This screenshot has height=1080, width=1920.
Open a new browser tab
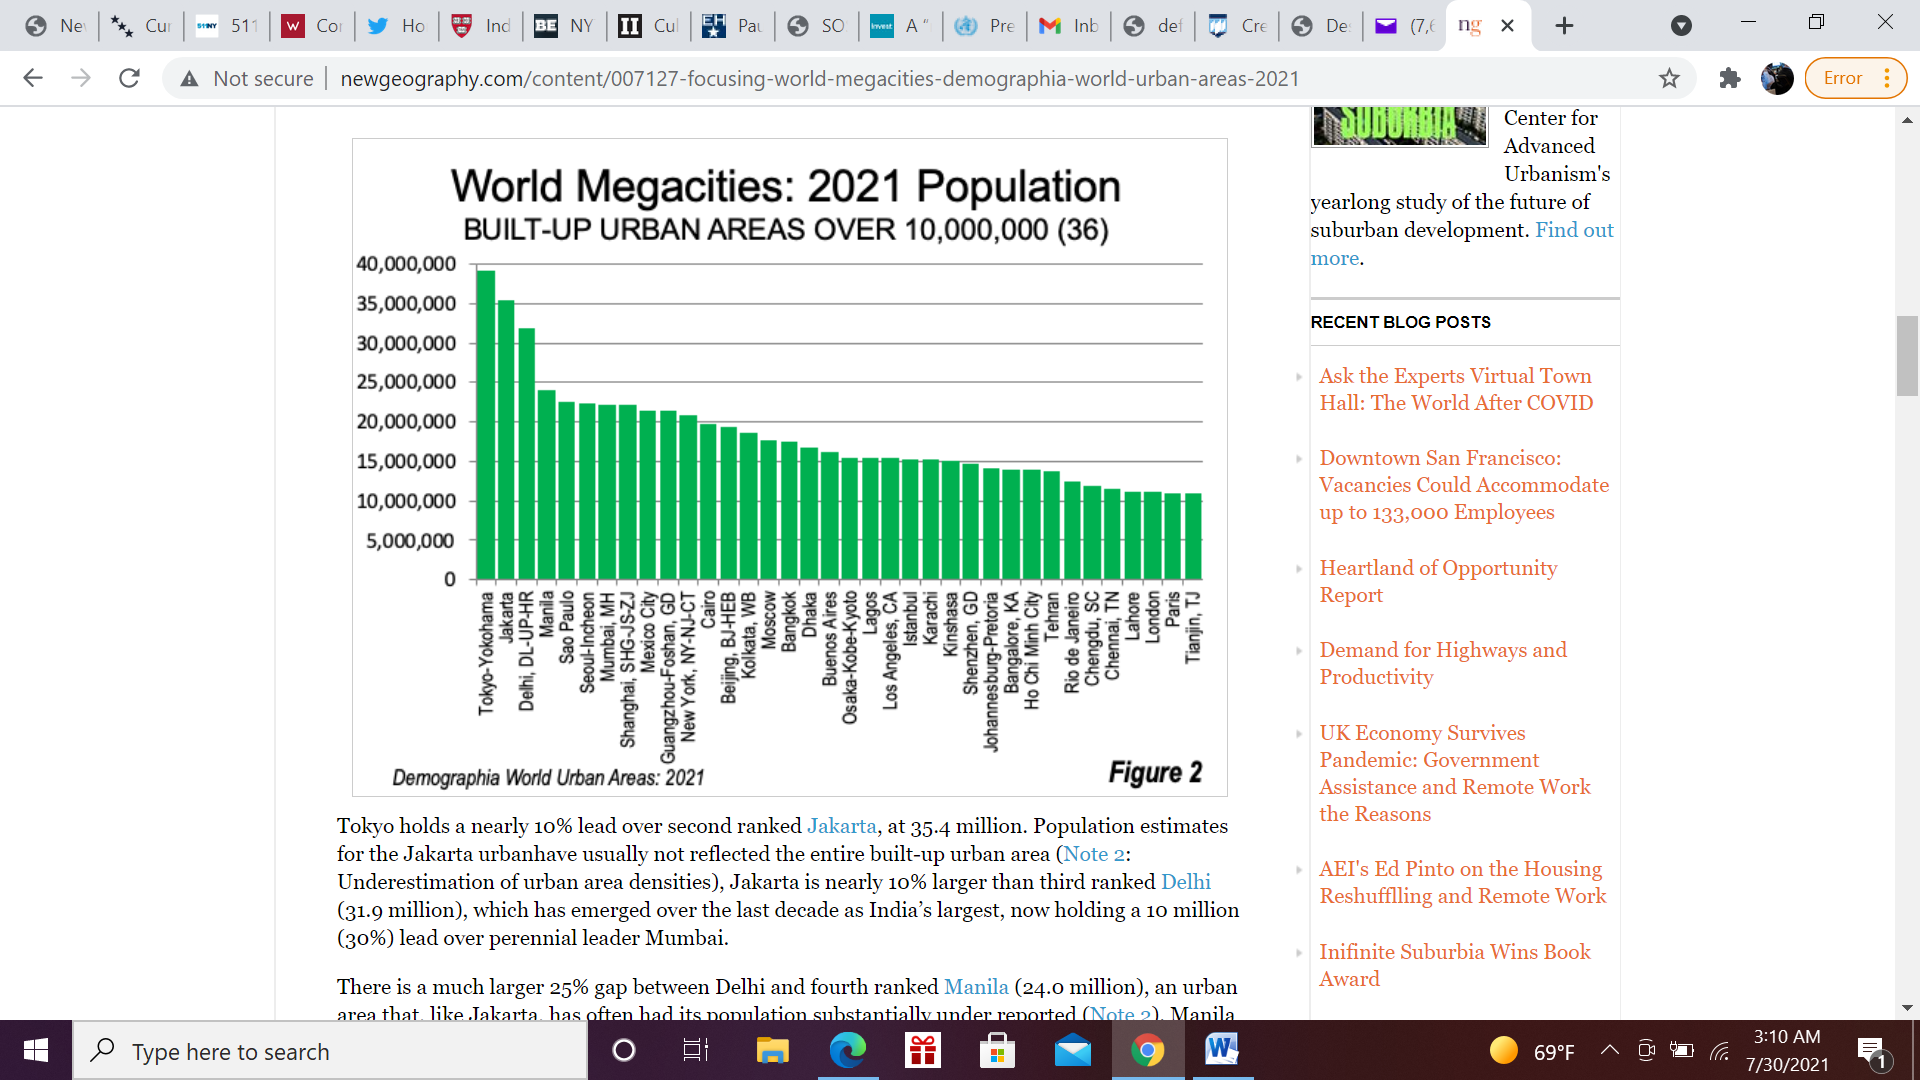point(1564,26)
